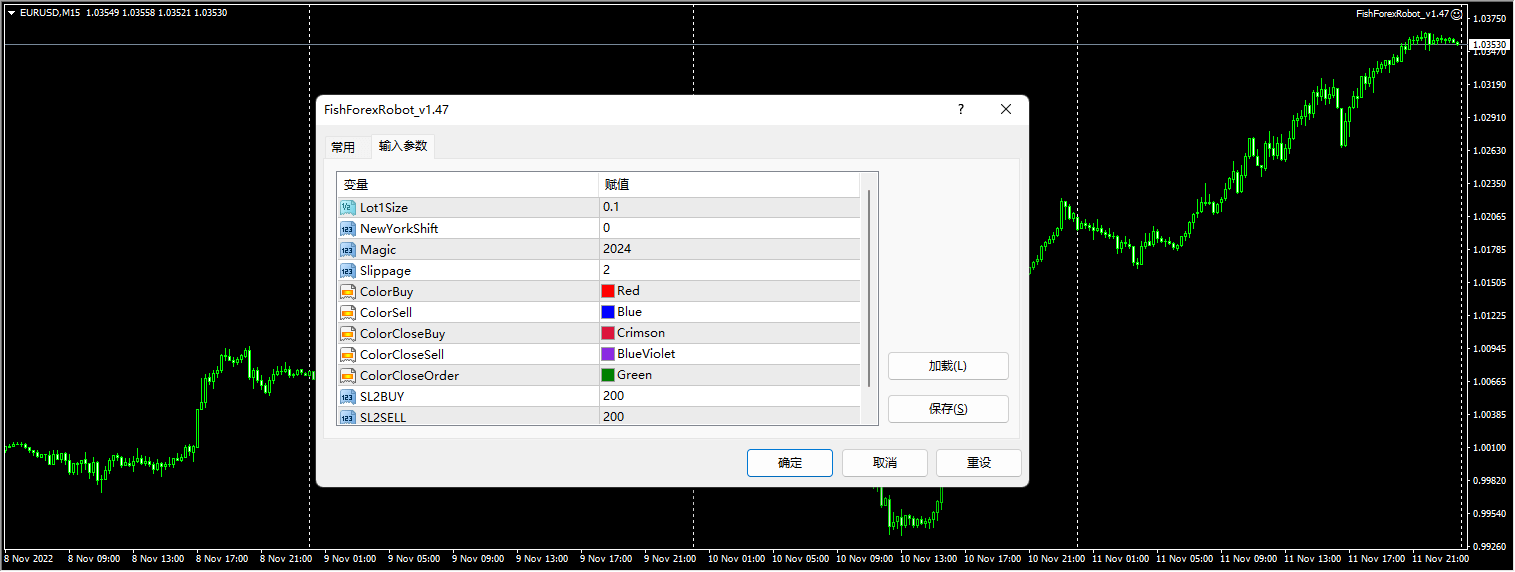Click the 加载(L) load button
Viewport: 1515px width, 572px height.
pyautogui.click(x=948, y=366)
